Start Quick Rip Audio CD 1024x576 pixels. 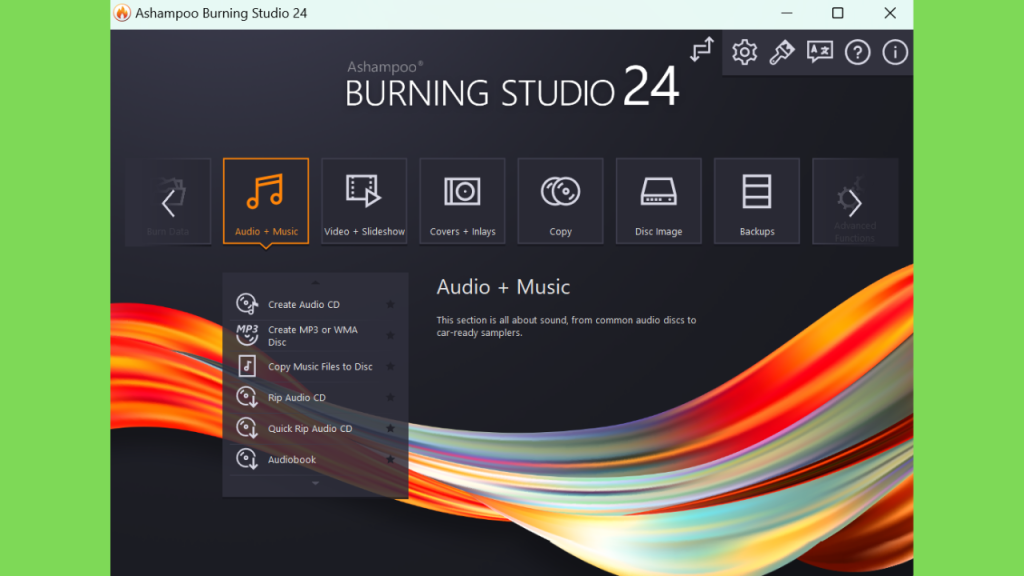(315, 428)
